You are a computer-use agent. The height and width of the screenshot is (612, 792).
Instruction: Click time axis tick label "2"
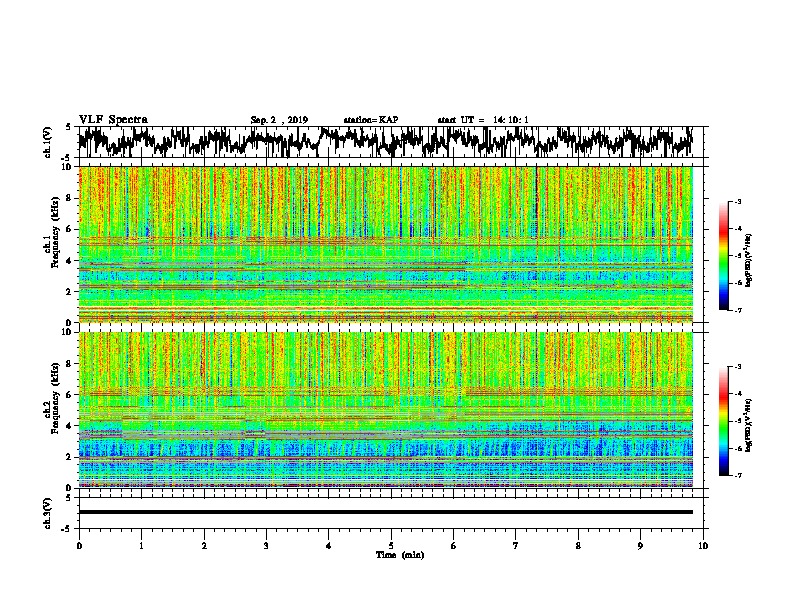[x=204, y=546]
